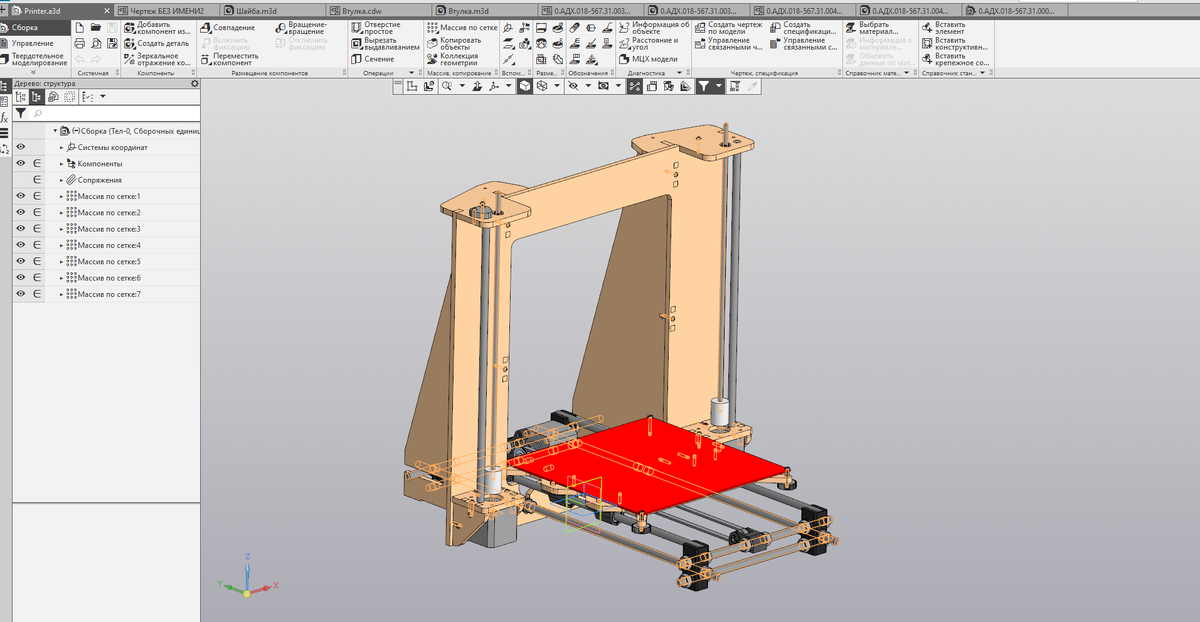1200x622 pixels.
Task: Select Расстояние и угол measurement
Action: [648, 43]
